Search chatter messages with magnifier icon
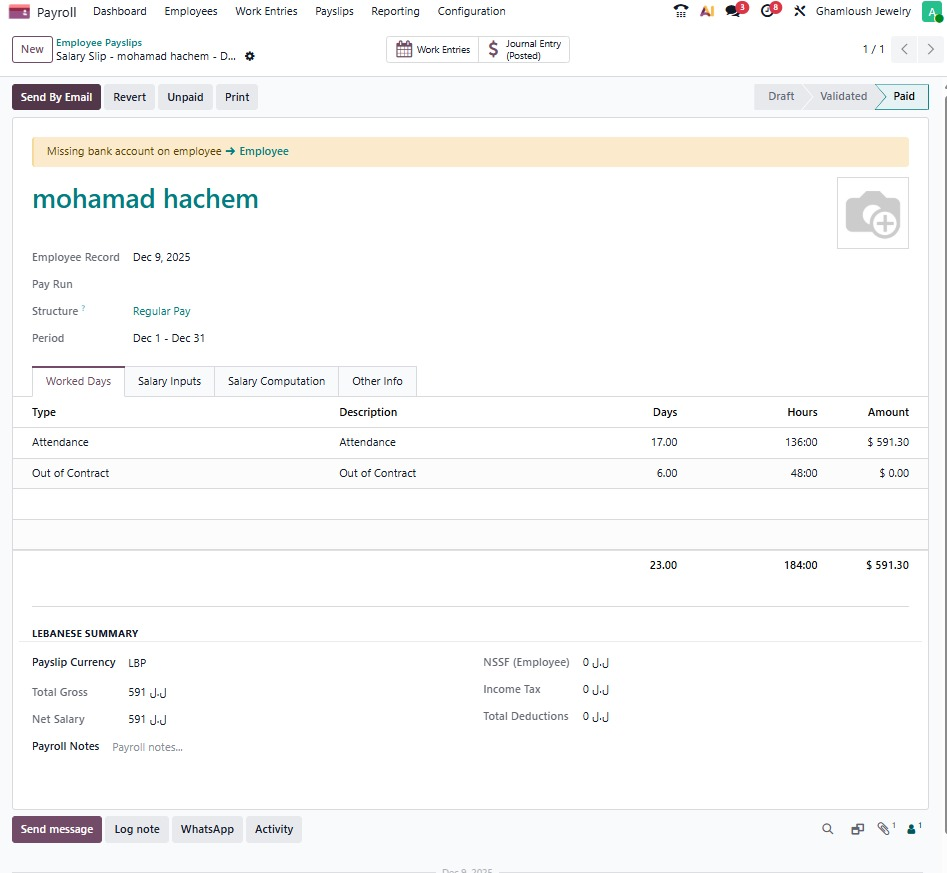 coord(827,829)
